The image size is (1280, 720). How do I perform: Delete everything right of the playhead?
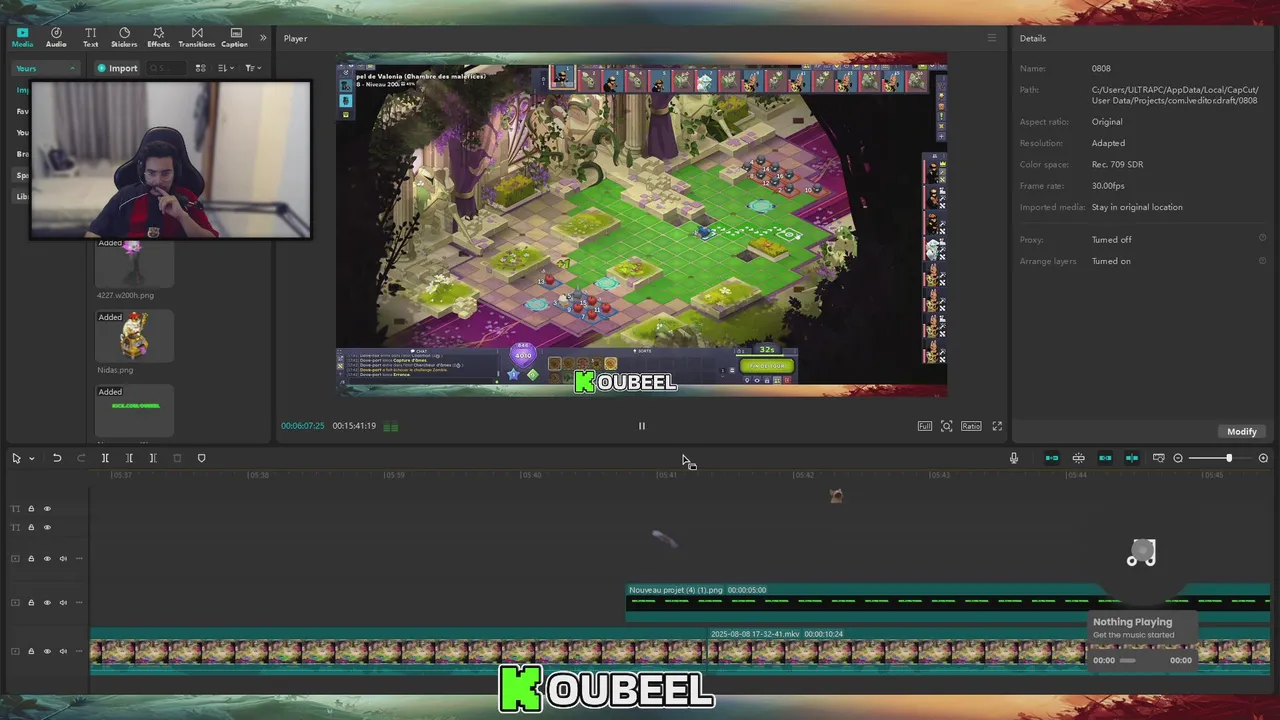[153, 458]
